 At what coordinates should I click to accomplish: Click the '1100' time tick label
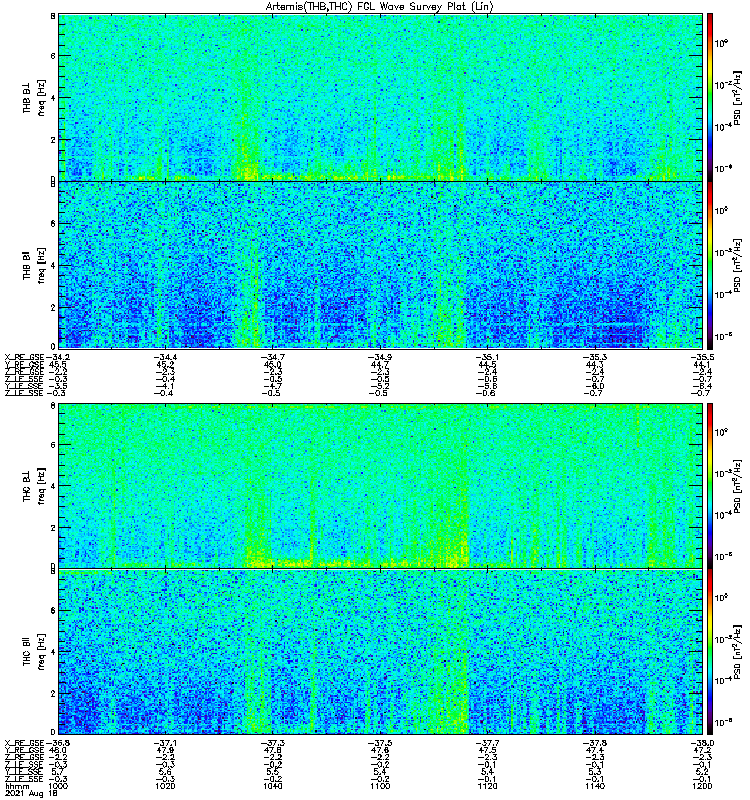[380, 786]
